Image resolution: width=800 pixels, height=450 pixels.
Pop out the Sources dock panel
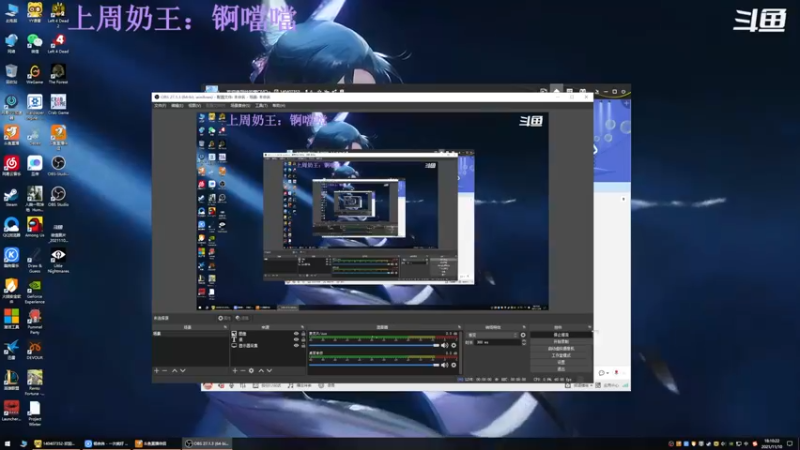[302, 327]
